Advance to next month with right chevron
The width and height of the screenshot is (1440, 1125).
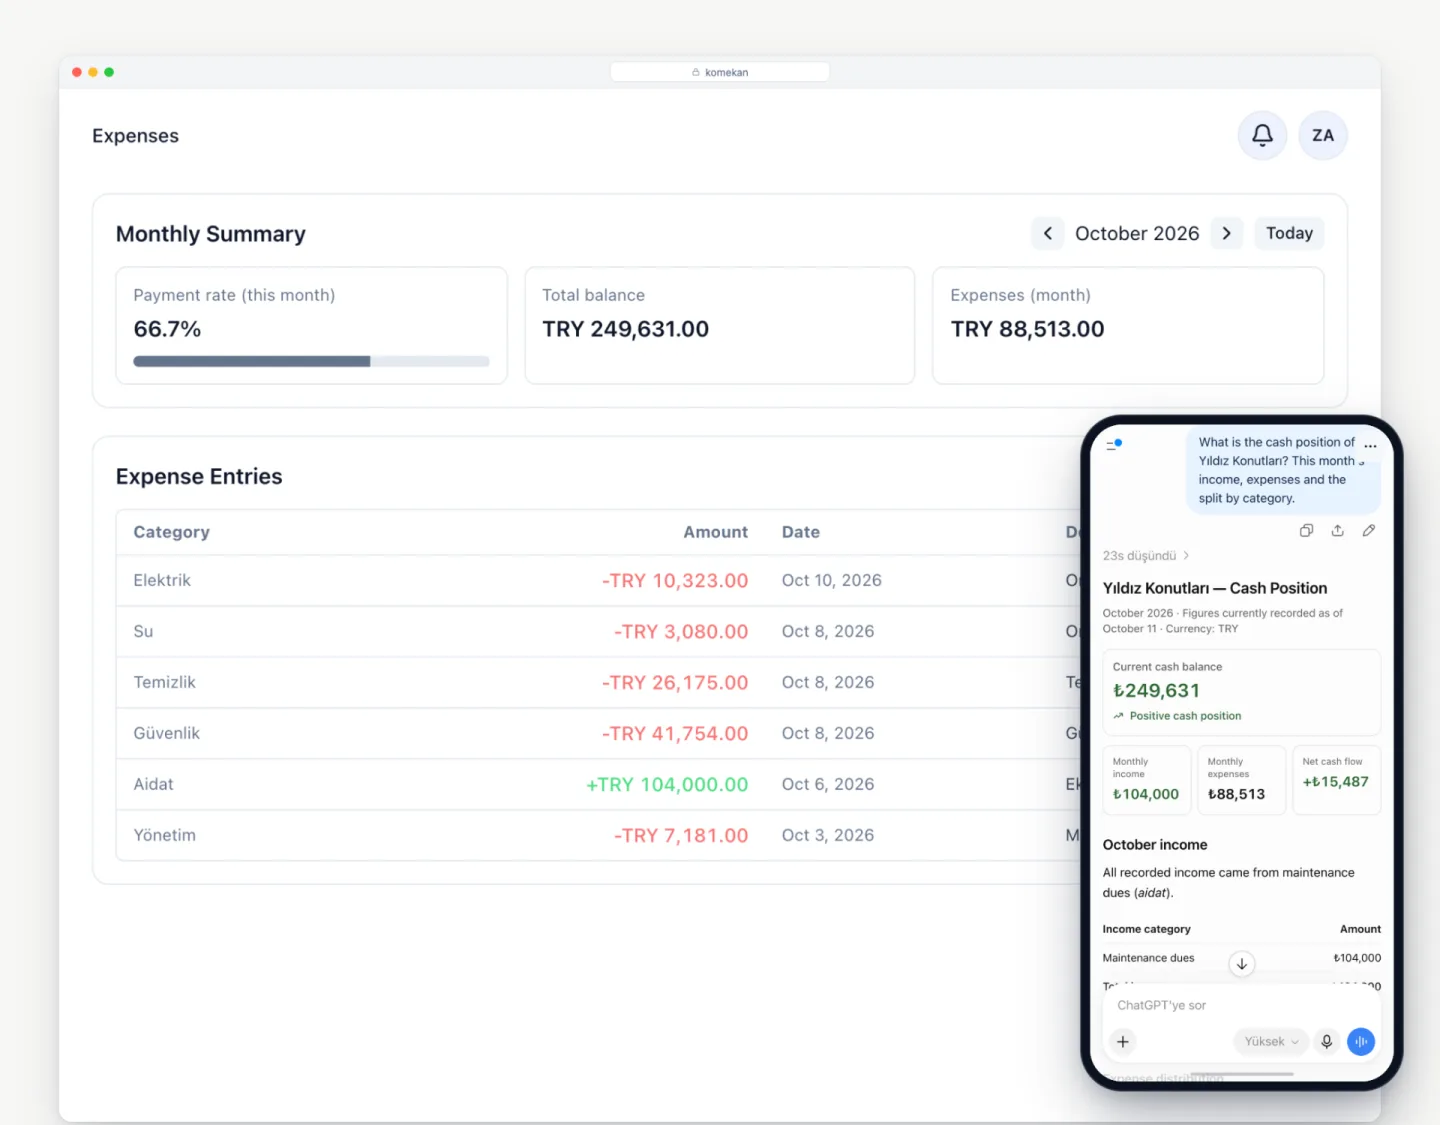coord(1227,233)
